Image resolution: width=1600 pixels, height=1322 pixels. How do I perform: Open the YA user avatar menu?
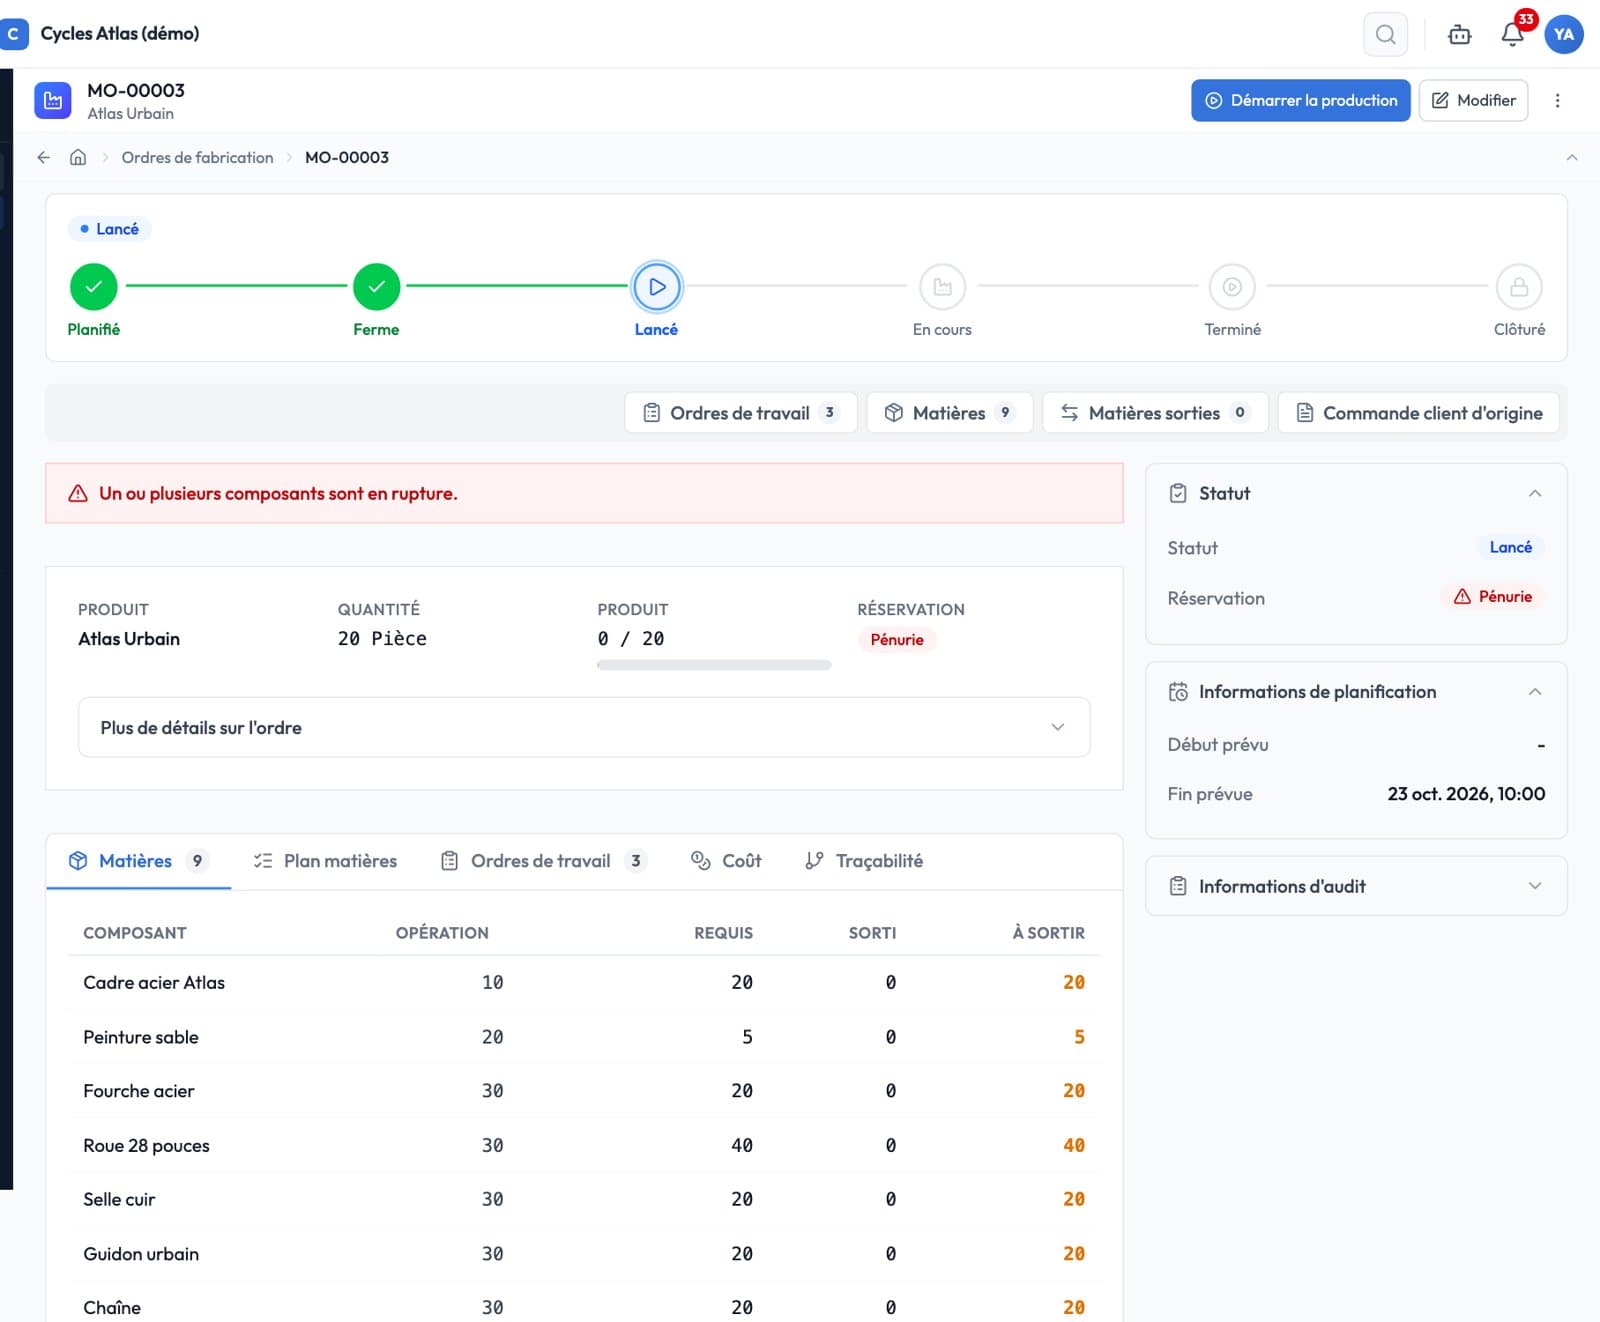(1563, 34)
